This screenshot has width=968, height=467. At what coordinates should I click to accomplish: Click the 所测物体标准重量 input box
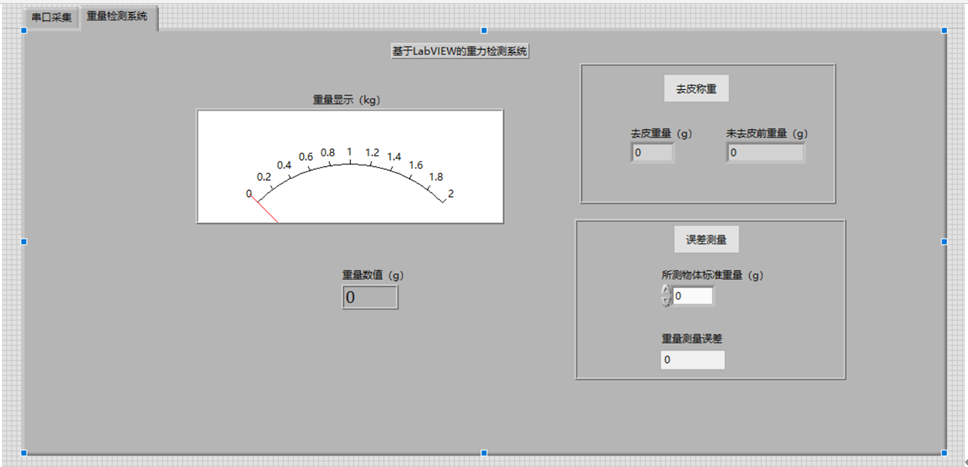coord(693,296)
